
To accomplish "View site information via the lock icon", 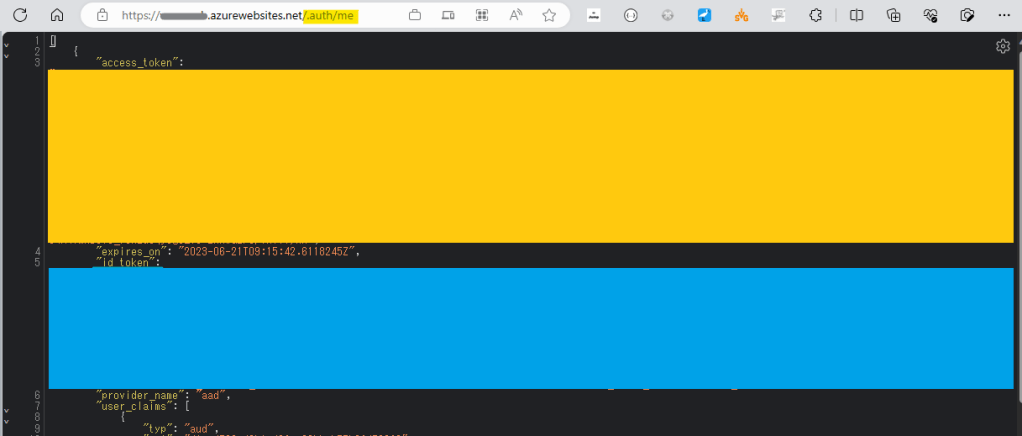I will click(x=102, y=16).
